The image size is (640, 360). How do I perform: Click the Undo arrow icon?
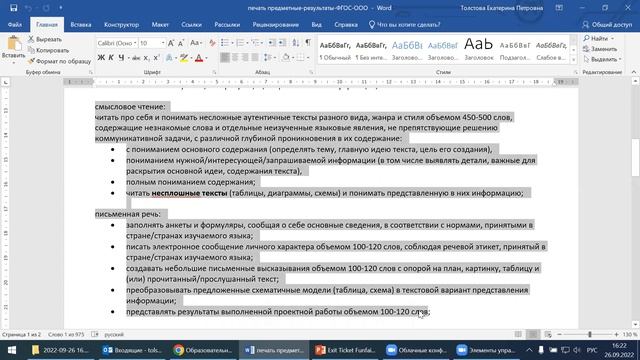[x=28, y=8]
